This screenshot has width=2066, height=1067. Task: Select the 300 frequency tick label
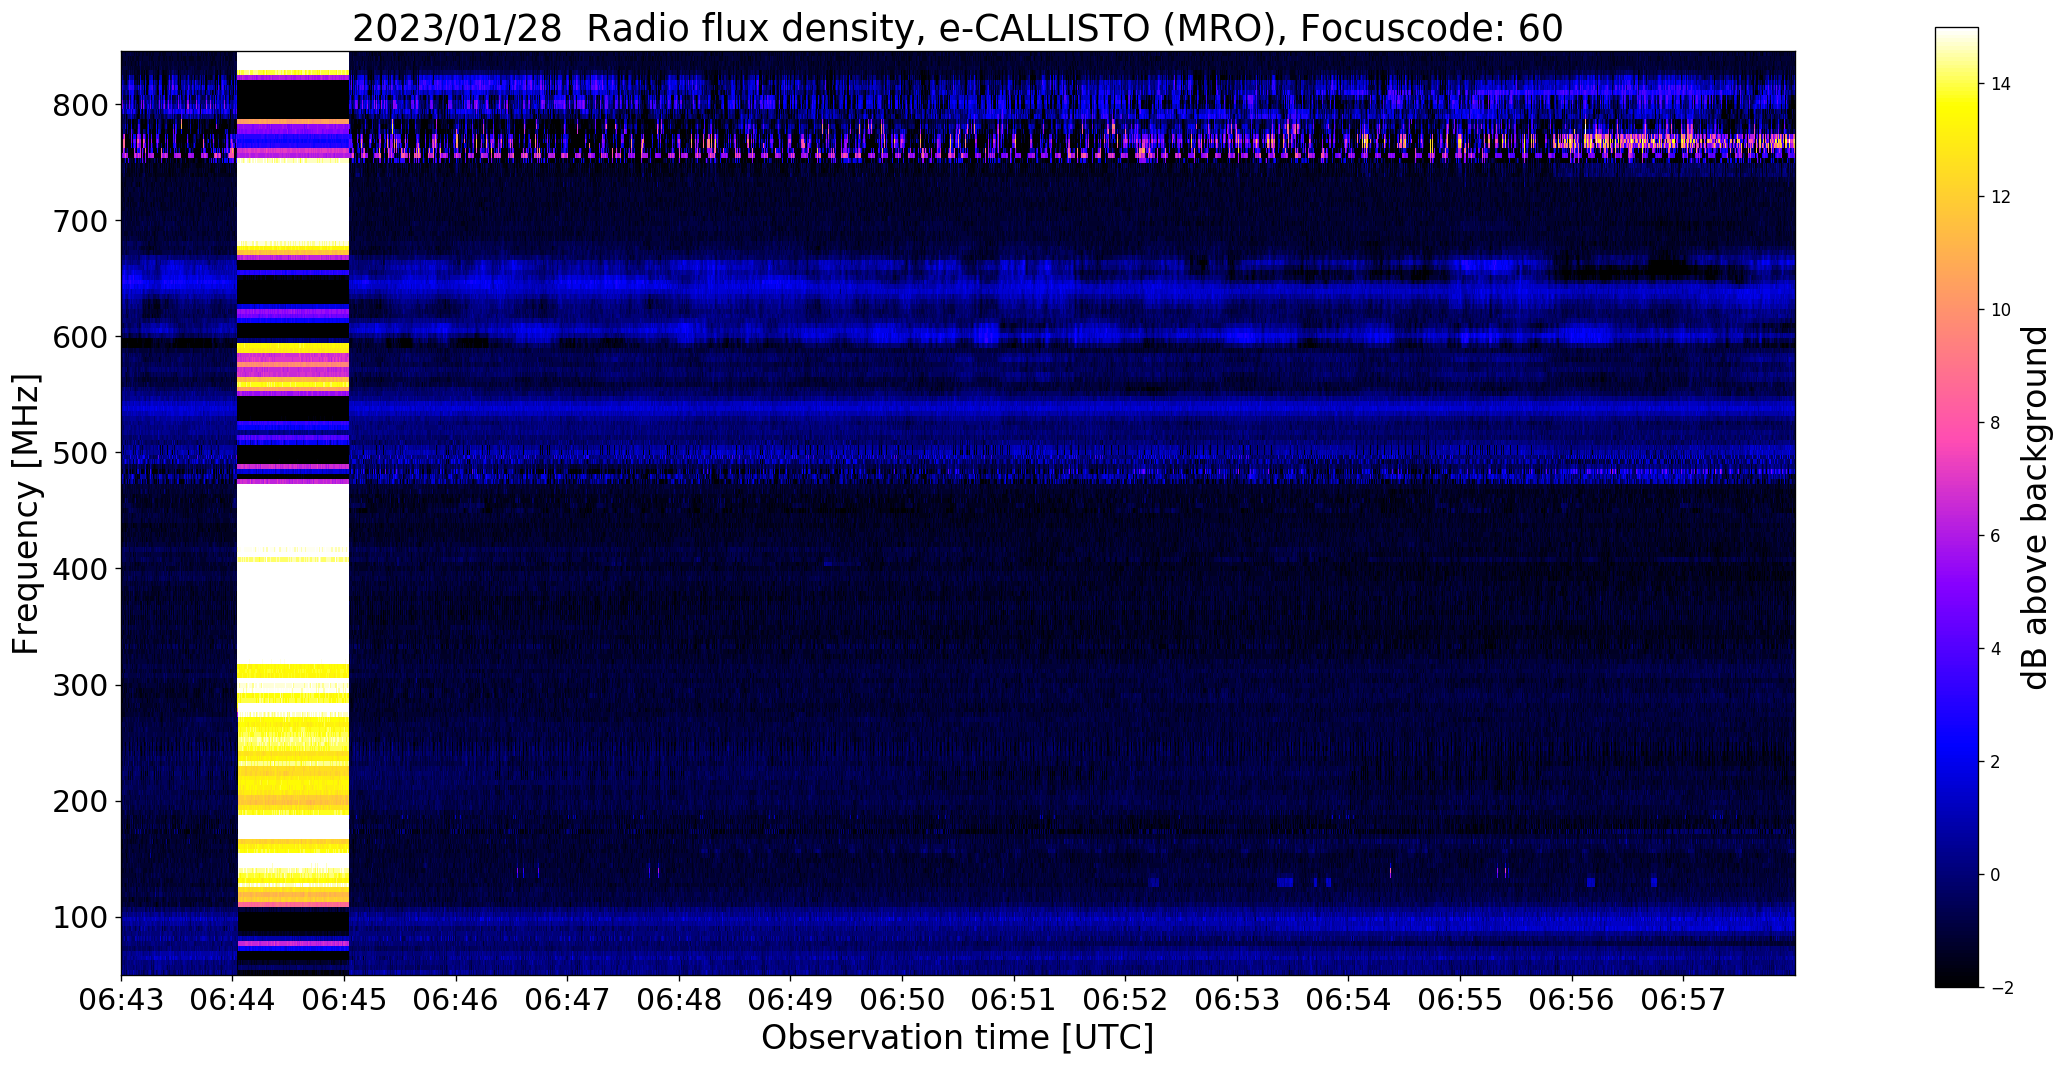tap(82, 685)
